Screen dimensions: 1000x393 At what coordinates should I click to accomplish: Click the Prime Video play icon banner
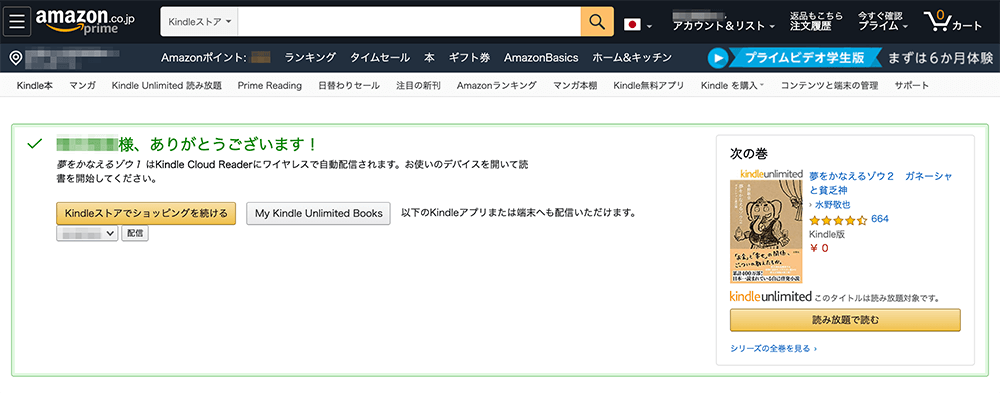tap(718, 58)
